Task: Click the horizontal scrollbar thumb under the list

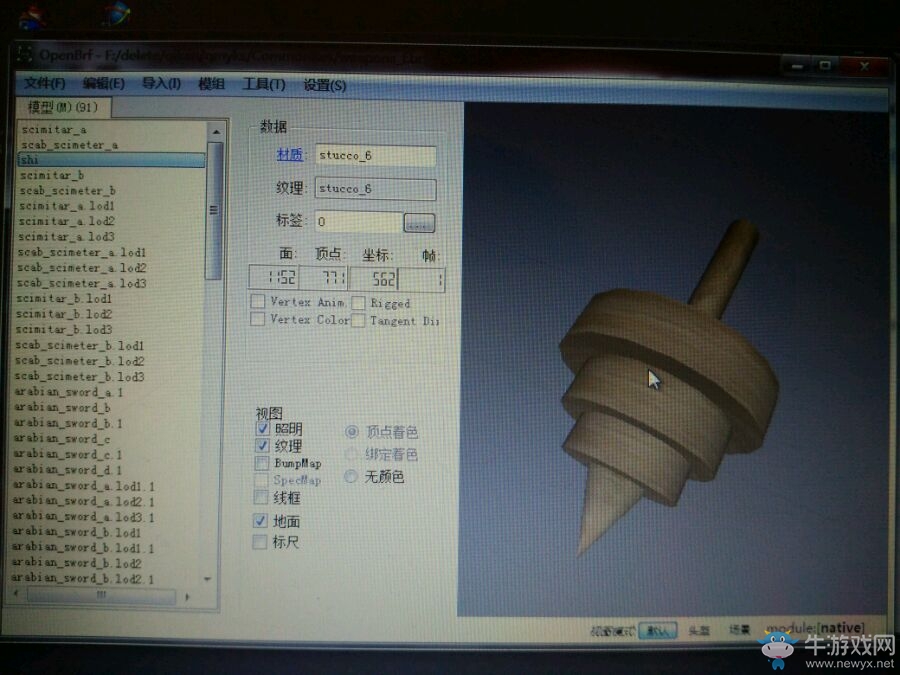Action: tap(101, 595)
